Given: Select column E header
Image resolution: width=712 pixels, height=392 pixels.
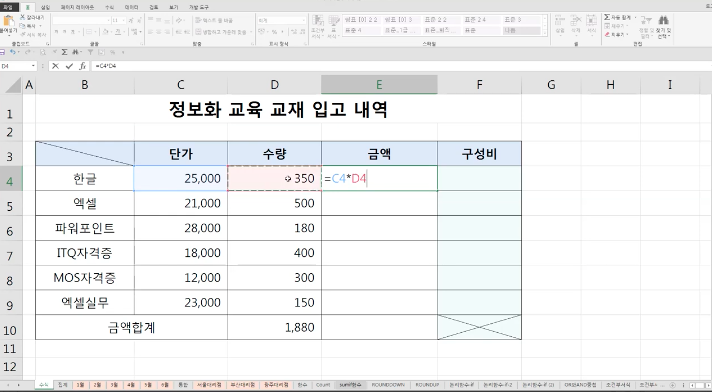Looking at the screenshot, I should tap(379, 84).
